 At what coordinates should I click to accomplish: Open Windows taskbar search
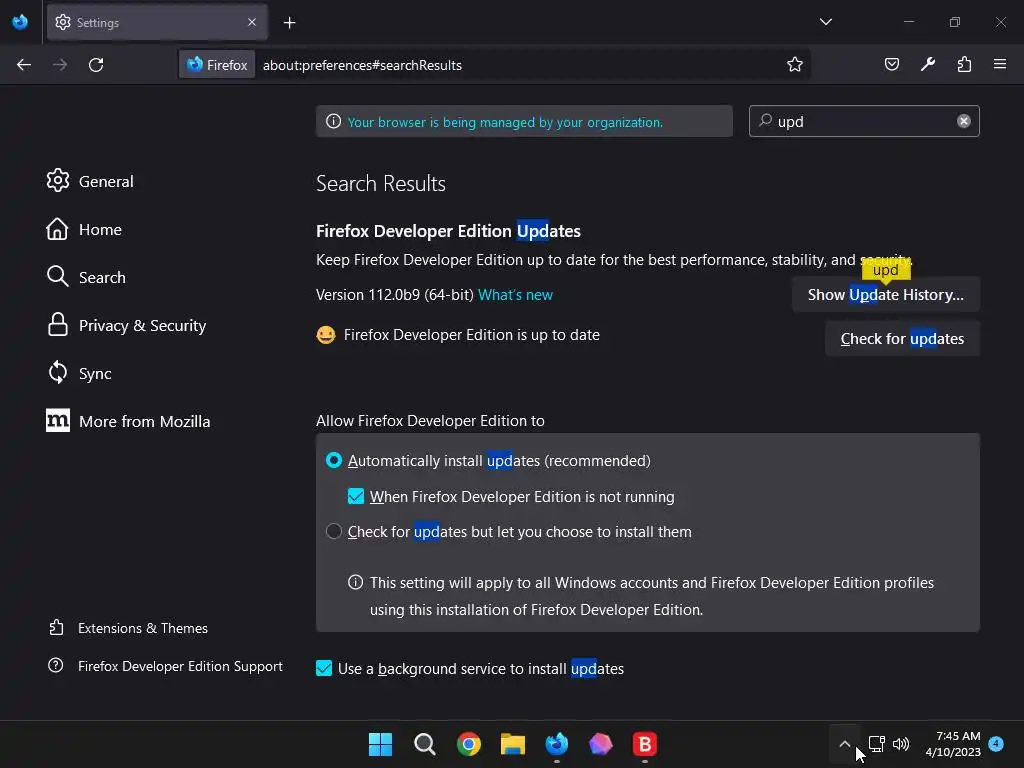click(x=424, y=744)
